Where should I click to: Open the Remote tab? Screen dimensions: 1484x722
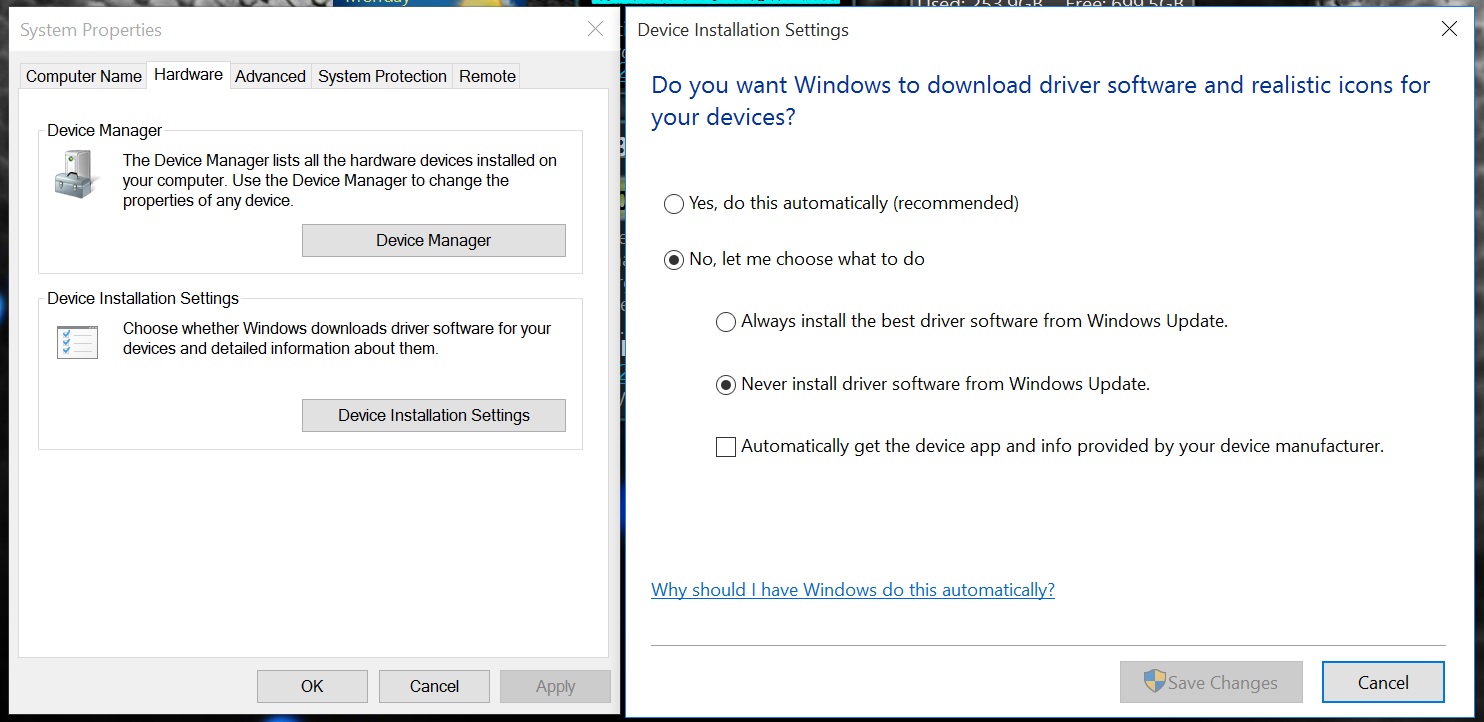tap(487, 76)
